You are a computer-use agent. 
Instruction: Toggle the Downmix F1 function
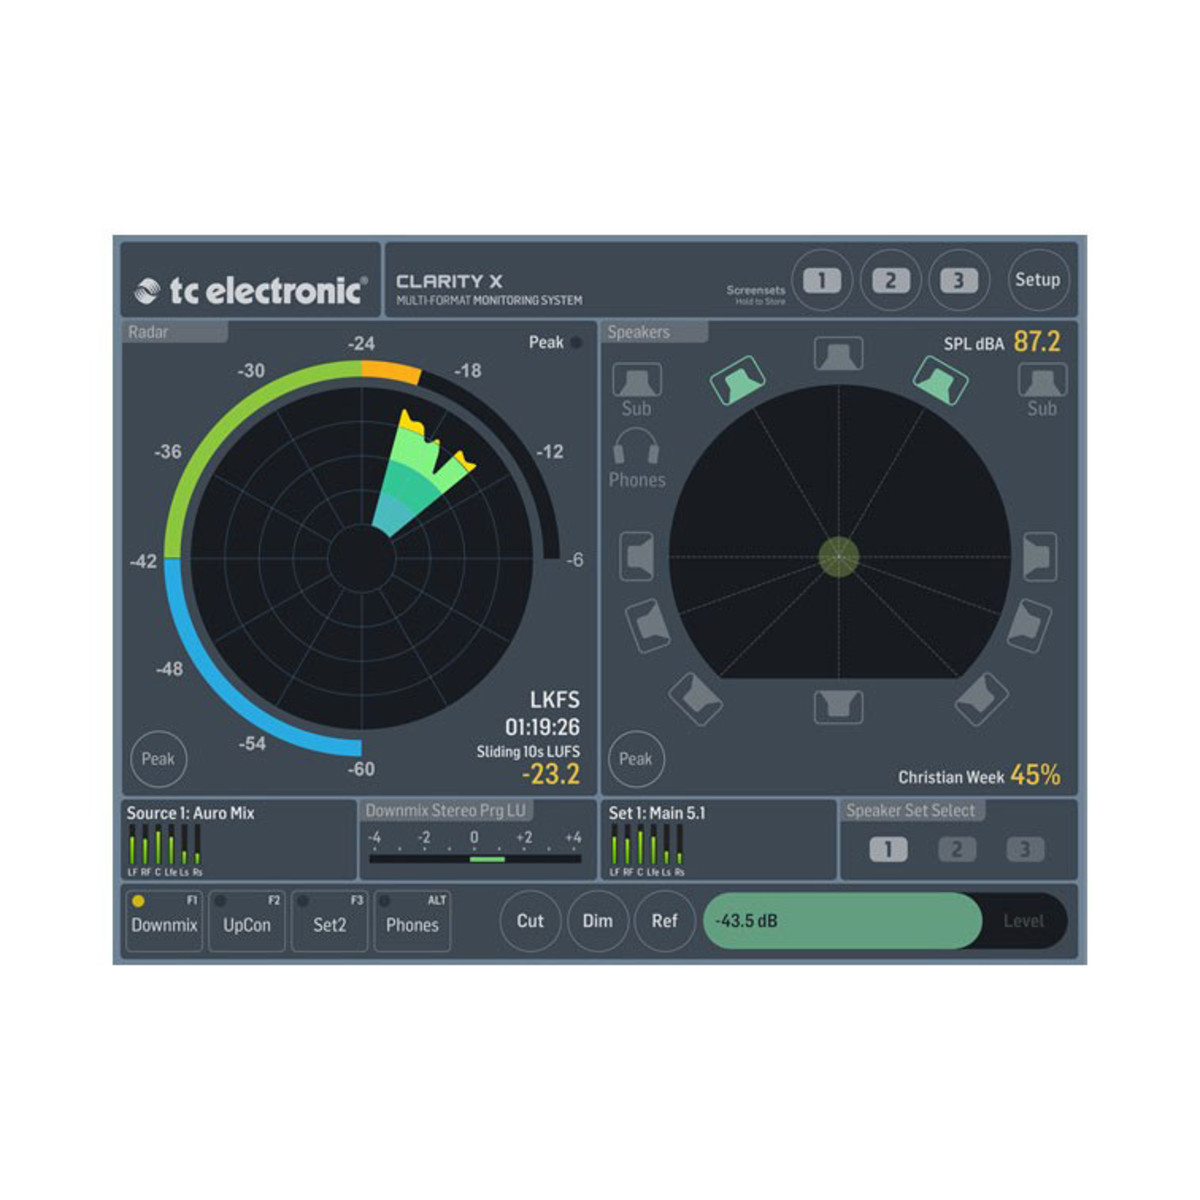(x=164, y=921)
